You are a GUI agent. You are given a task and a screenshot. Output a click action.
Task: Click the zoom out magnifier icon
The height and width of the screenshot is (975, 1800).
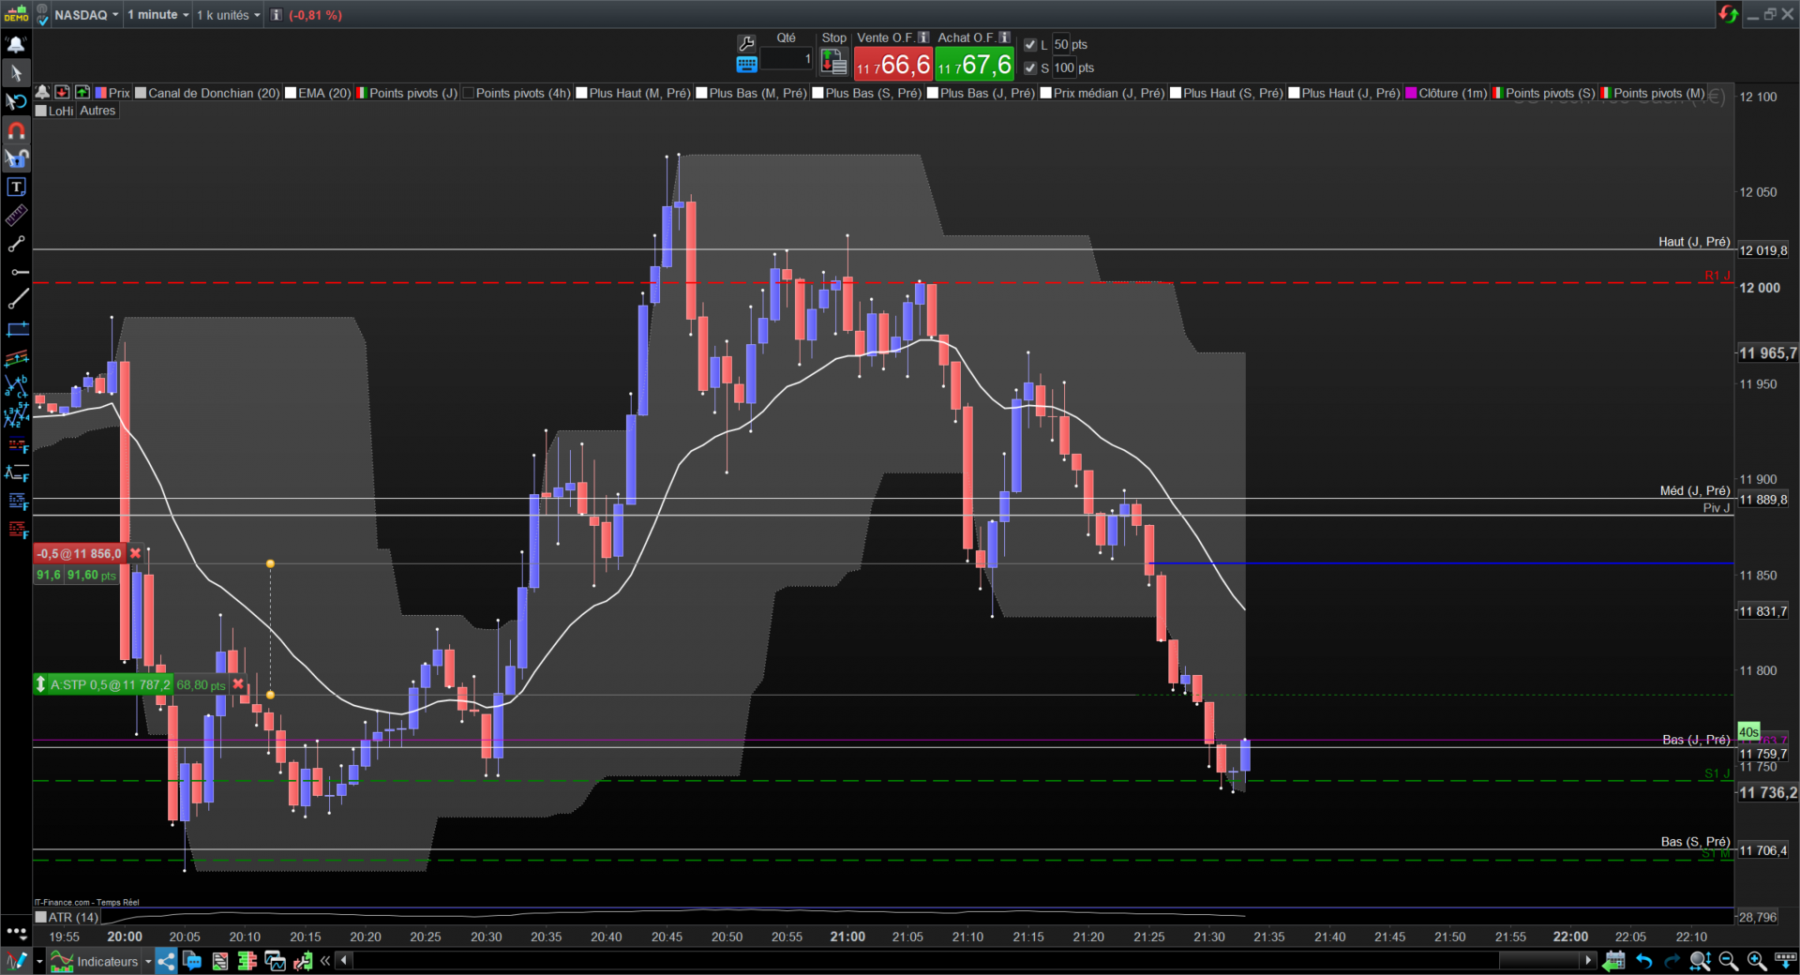1728,961
